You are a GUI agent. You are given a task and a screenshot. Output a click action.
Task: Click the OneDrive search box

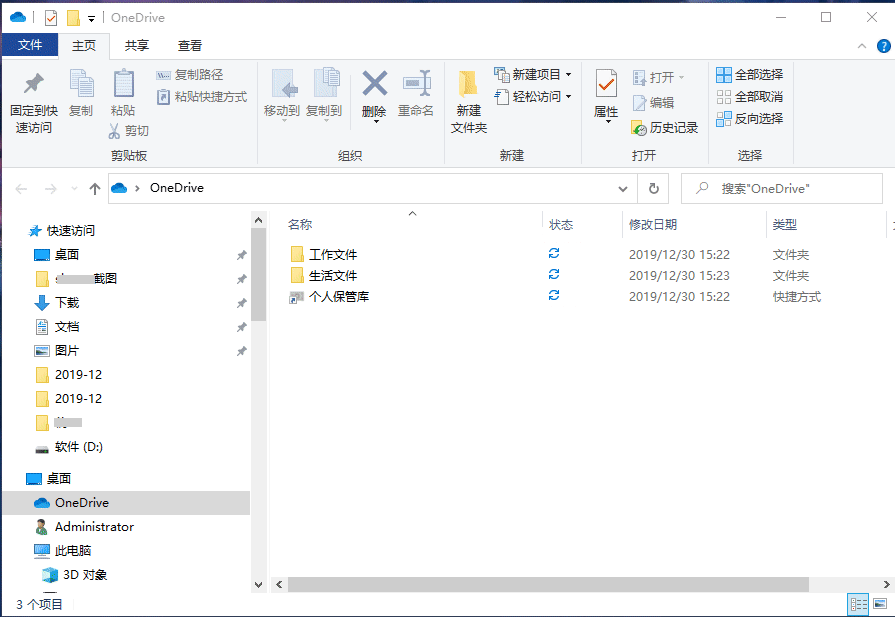pyautogui.click(x=782, y=189)
